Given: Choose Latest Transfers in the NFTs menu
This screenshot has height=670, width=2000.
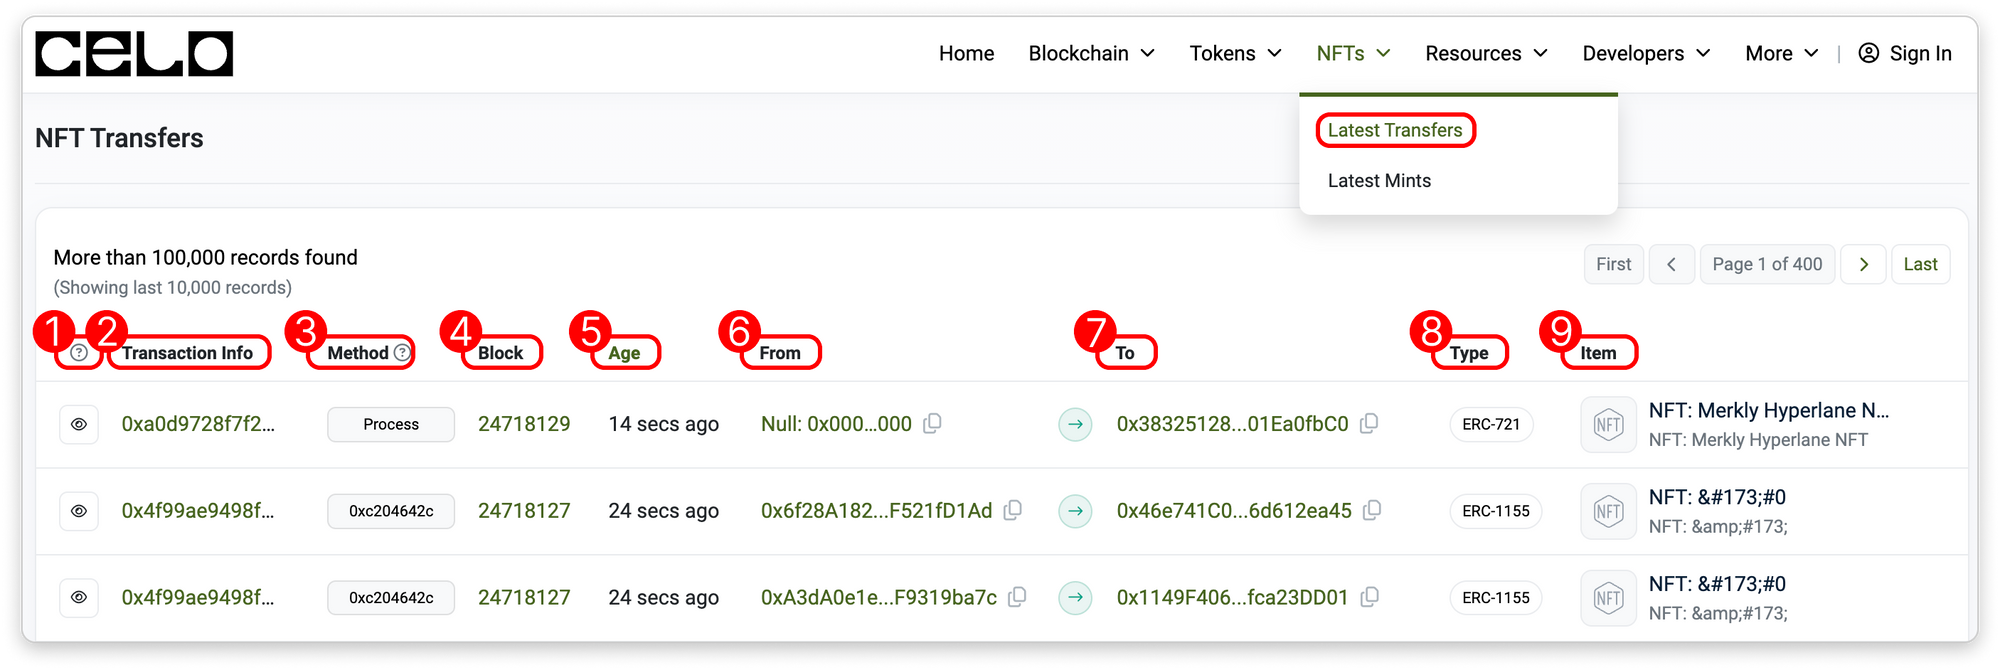Looking at the screenshot, I should pos(1394,131).
